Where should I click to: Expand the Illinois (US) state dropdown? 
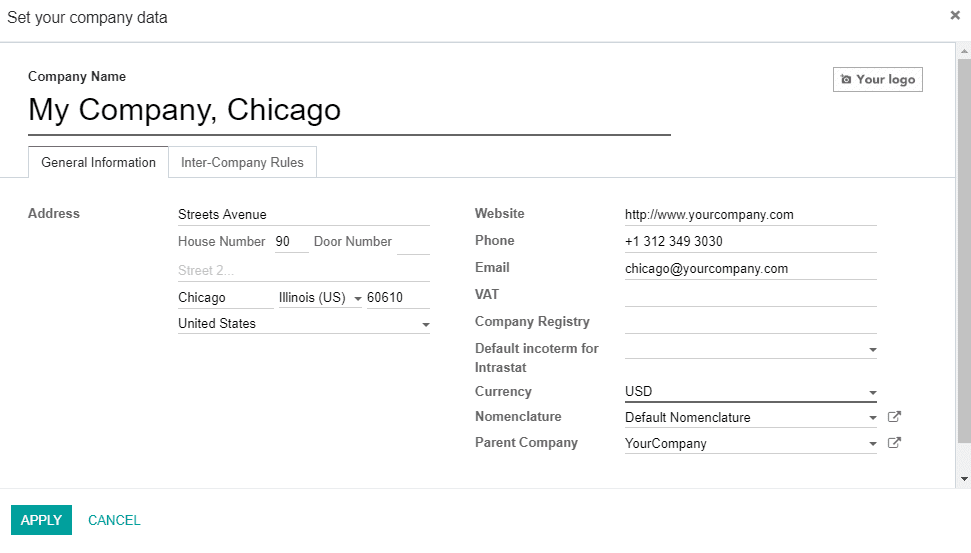tap(357, 298)
